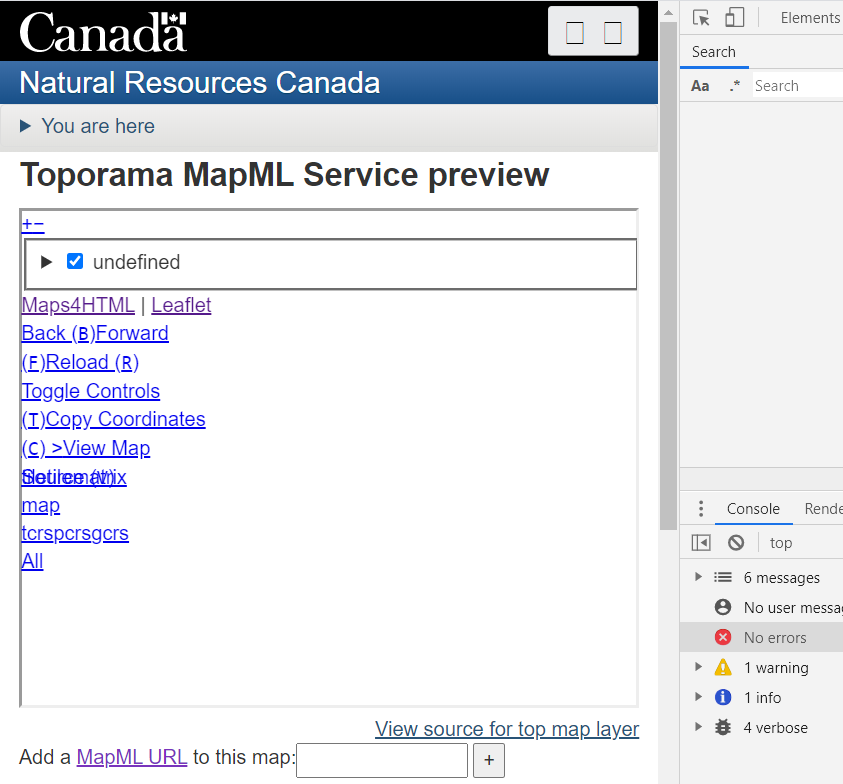Switch to the Elements tab

pos(810,17)
